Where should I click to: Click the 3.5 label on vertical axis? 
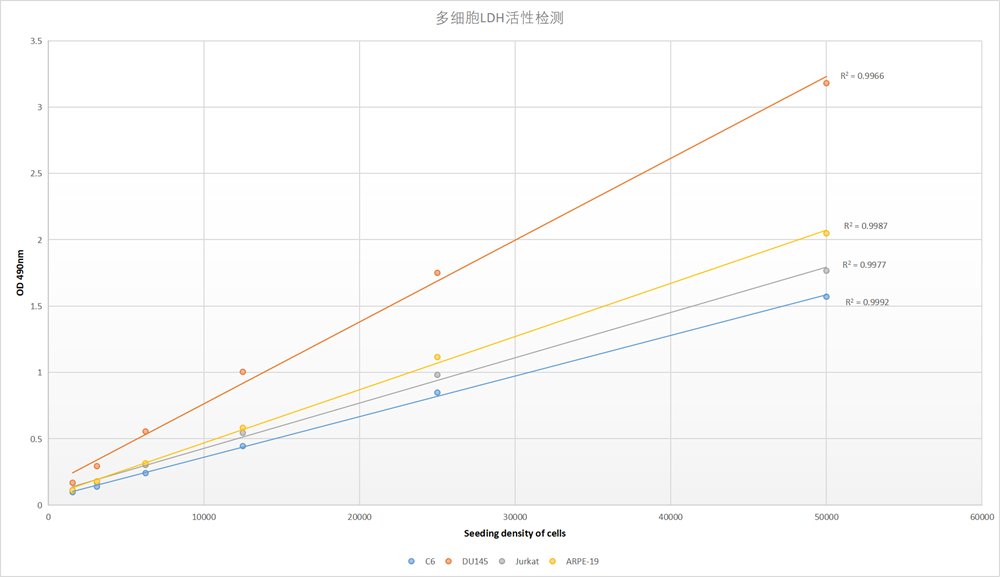[x=36, y=41]
